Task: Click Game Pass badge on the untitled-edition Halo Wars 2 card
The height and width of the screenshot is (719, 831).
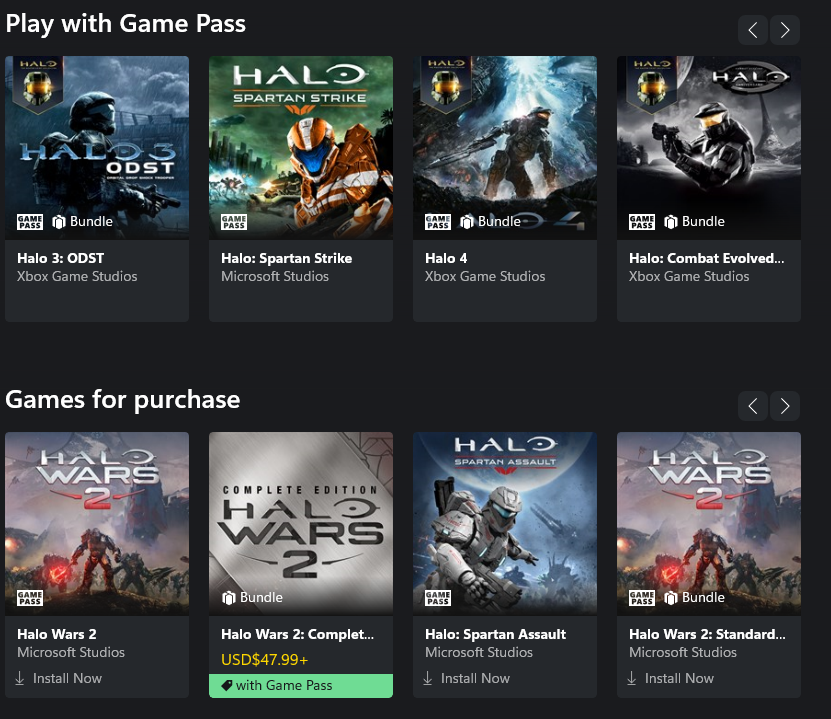Action: click(x=30, y=598)
